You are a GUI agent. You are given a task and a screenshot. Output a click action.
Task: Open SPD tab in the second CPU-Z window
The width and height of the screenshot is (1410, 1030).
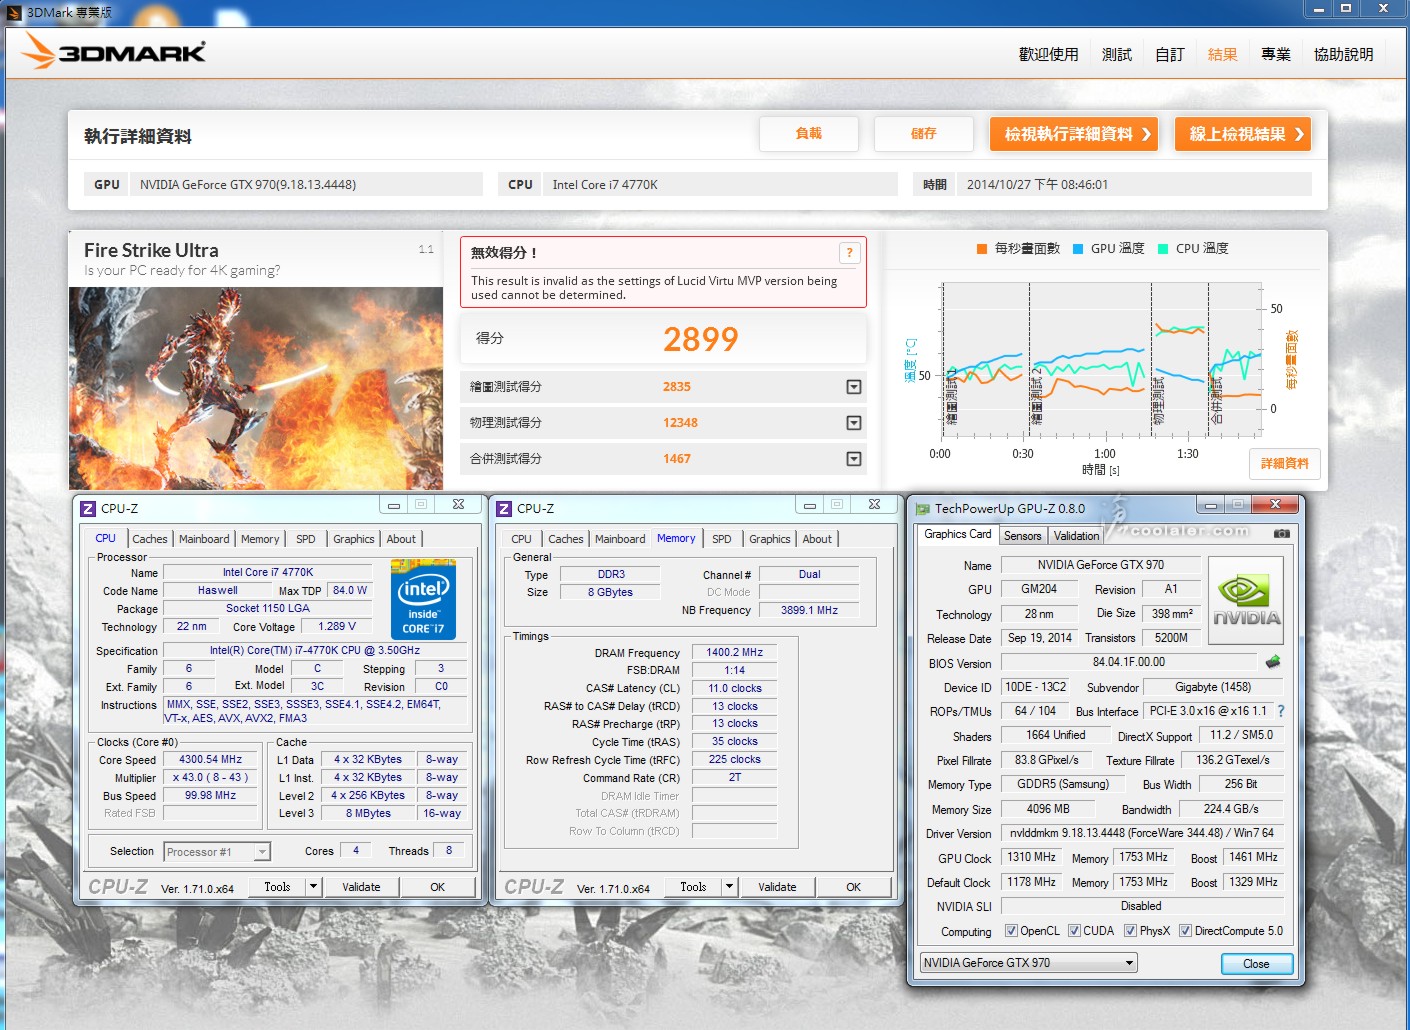pyautogui.click(x=722, y=539)
